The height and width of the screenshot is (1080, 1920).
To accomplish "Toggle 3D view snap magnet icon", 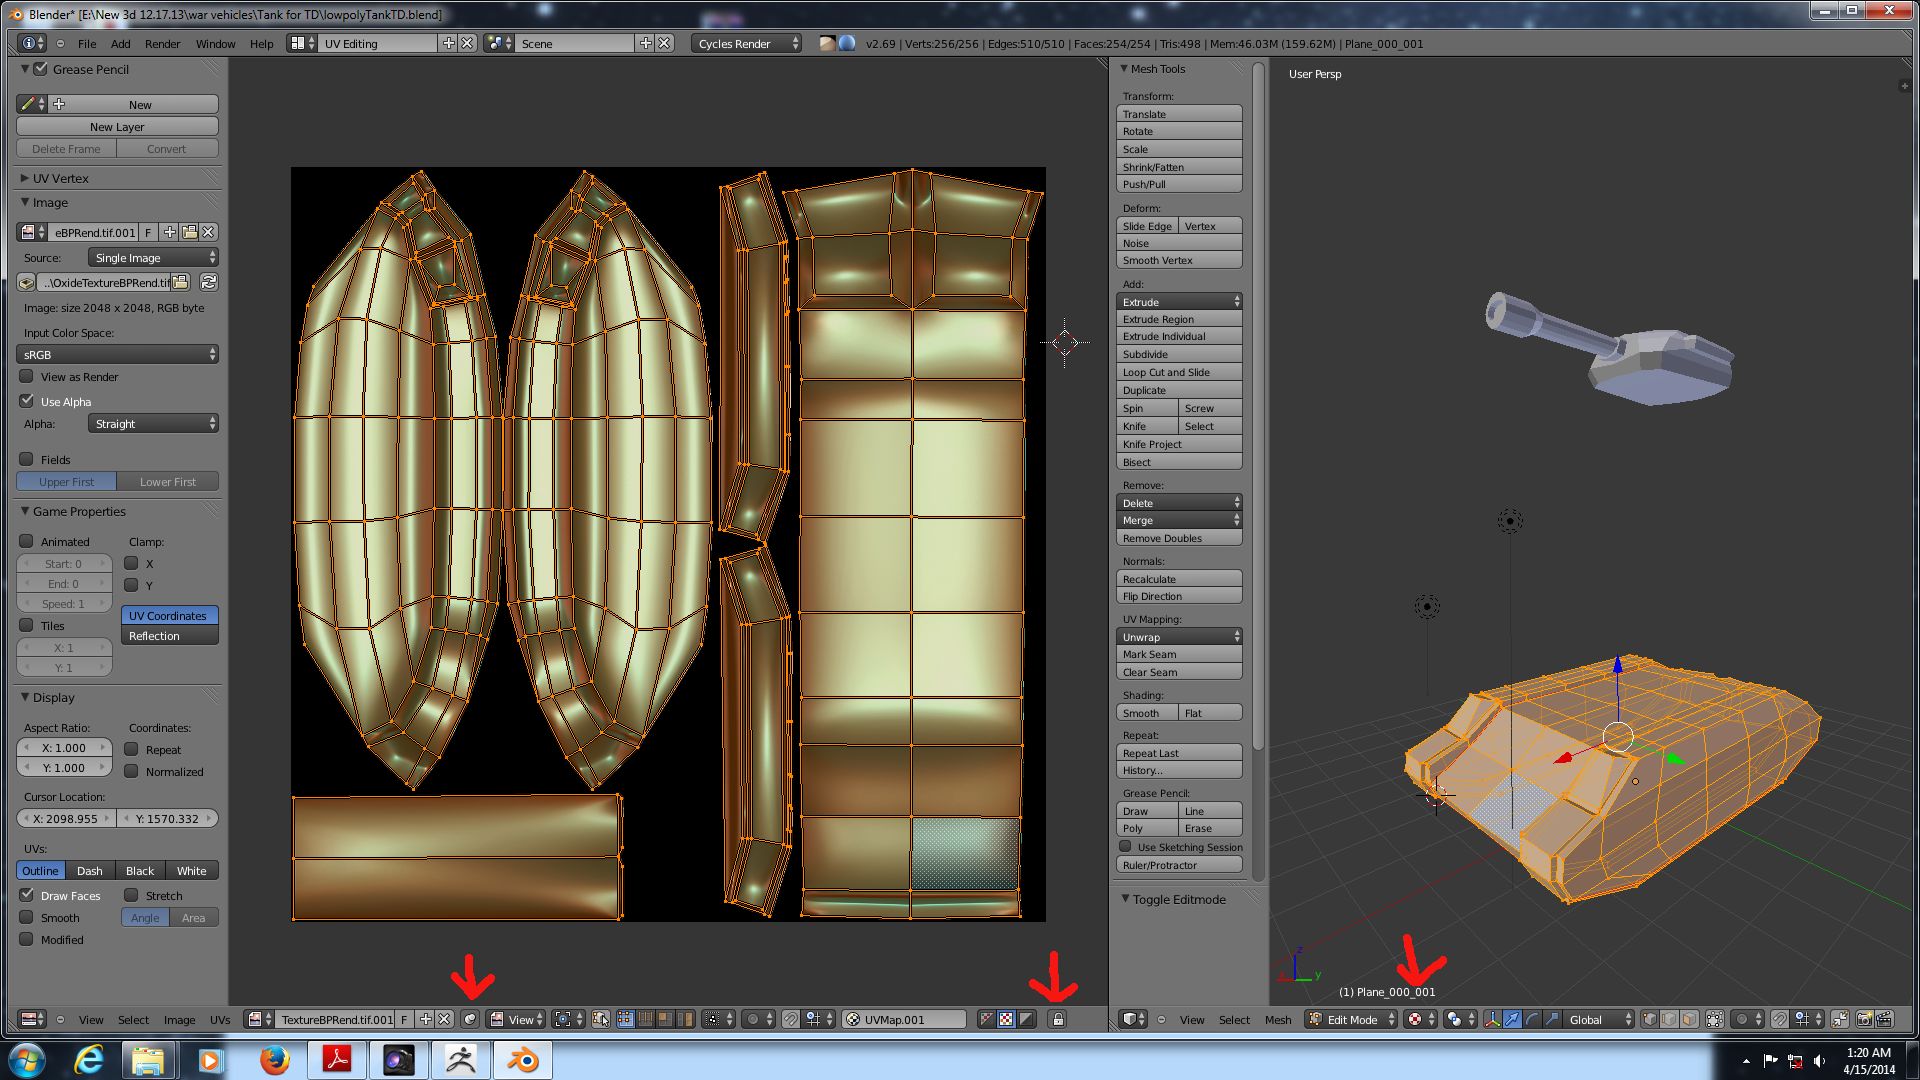I will point(1779,1020).
